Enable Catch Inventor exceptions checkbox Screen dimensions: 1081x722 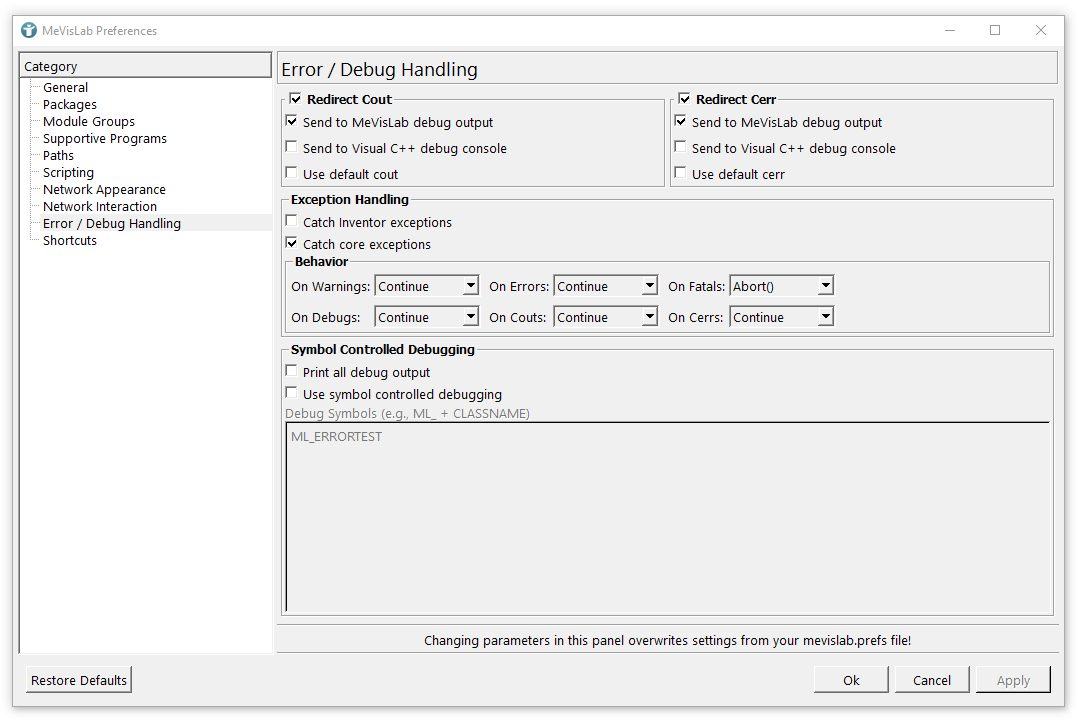292,222
